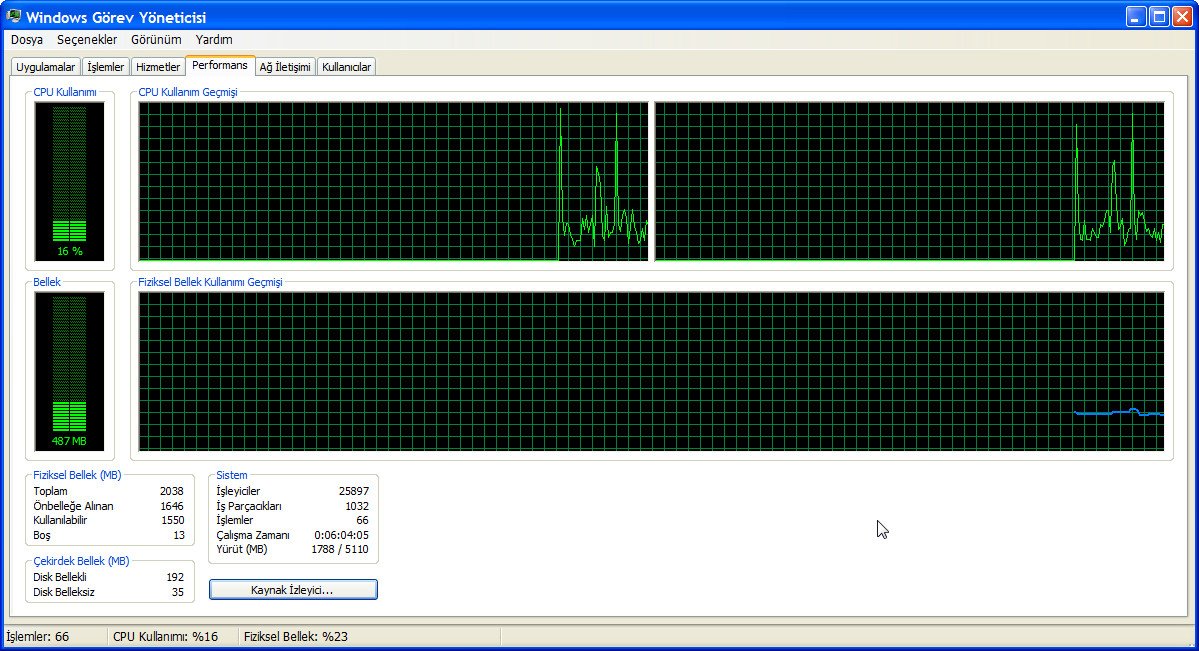
Task: Click the status bar Fiziksel Bellek: %23
Action: point(296,636)
